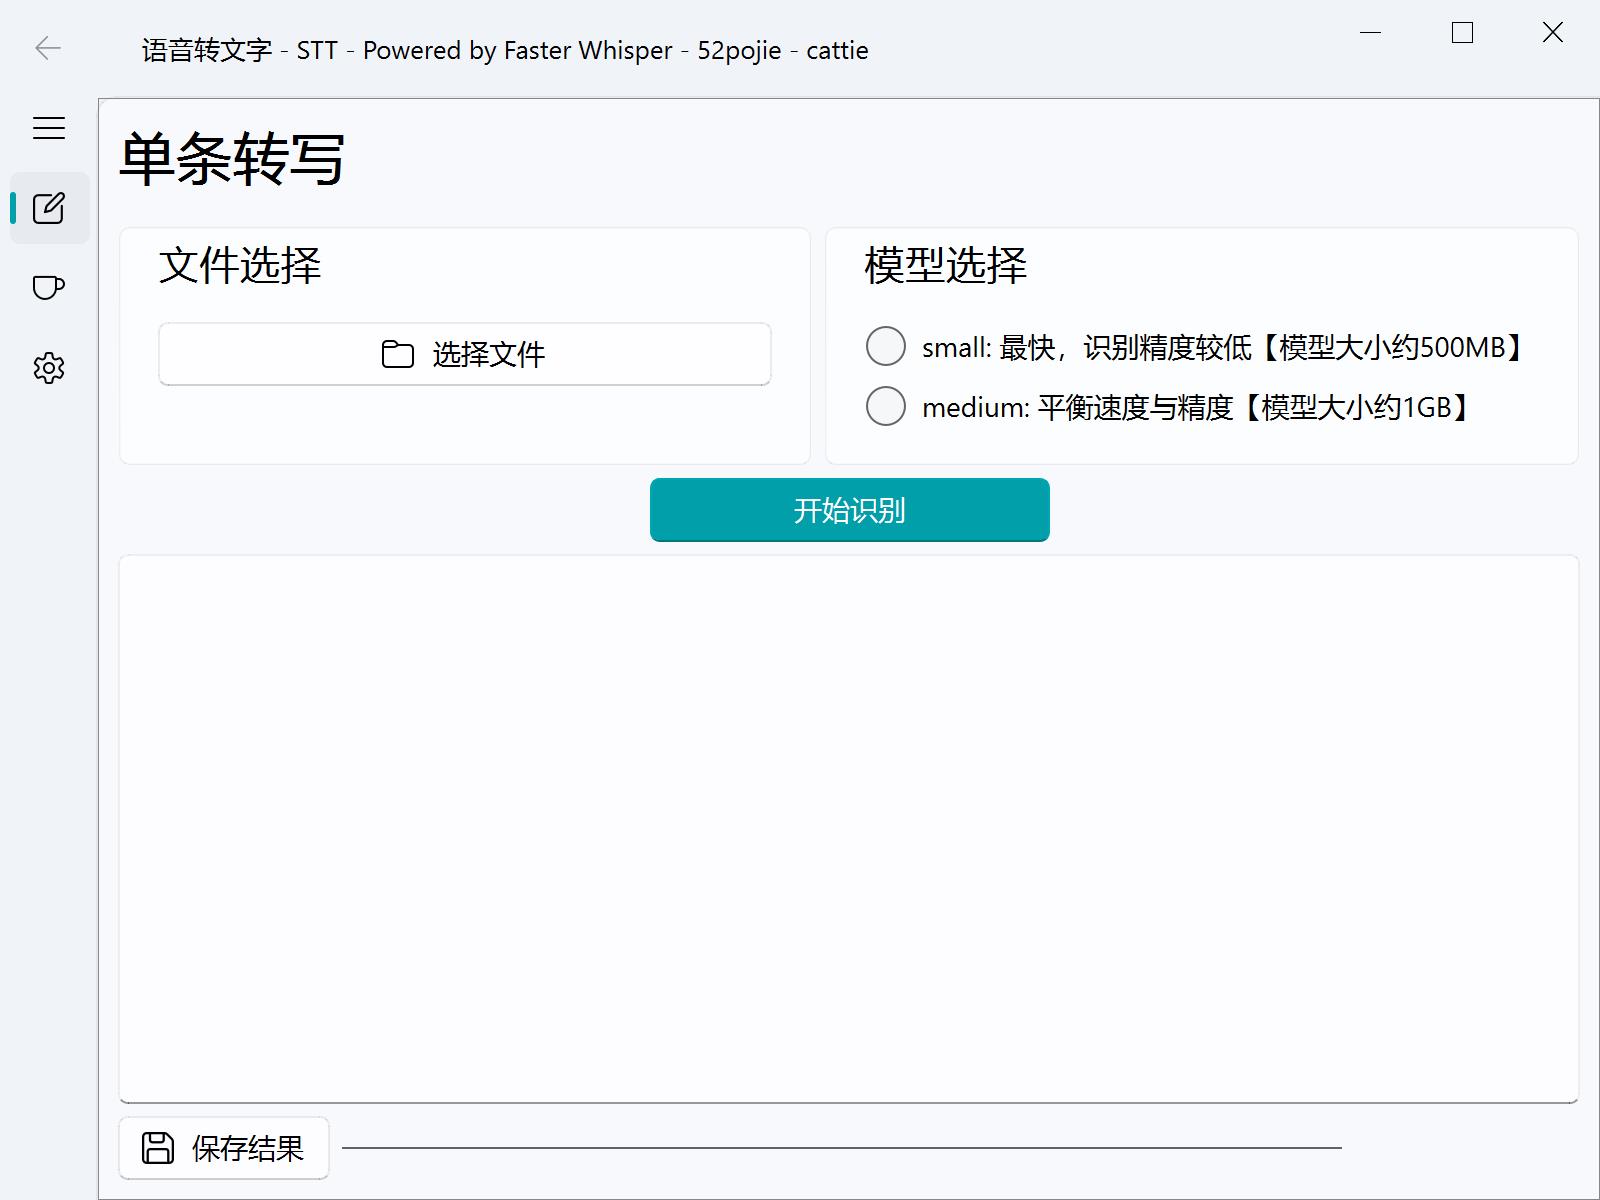Open the settings gear in sidebar
Screen dimensions: 1600x1200
(49, 368)
